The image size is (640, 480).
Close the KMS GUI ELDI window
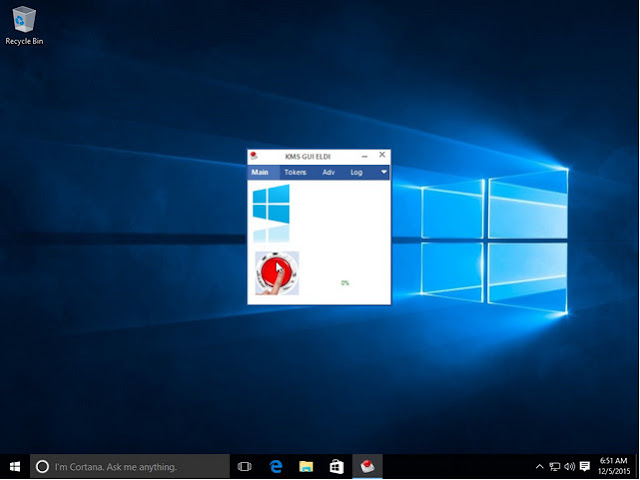point(382,155)
